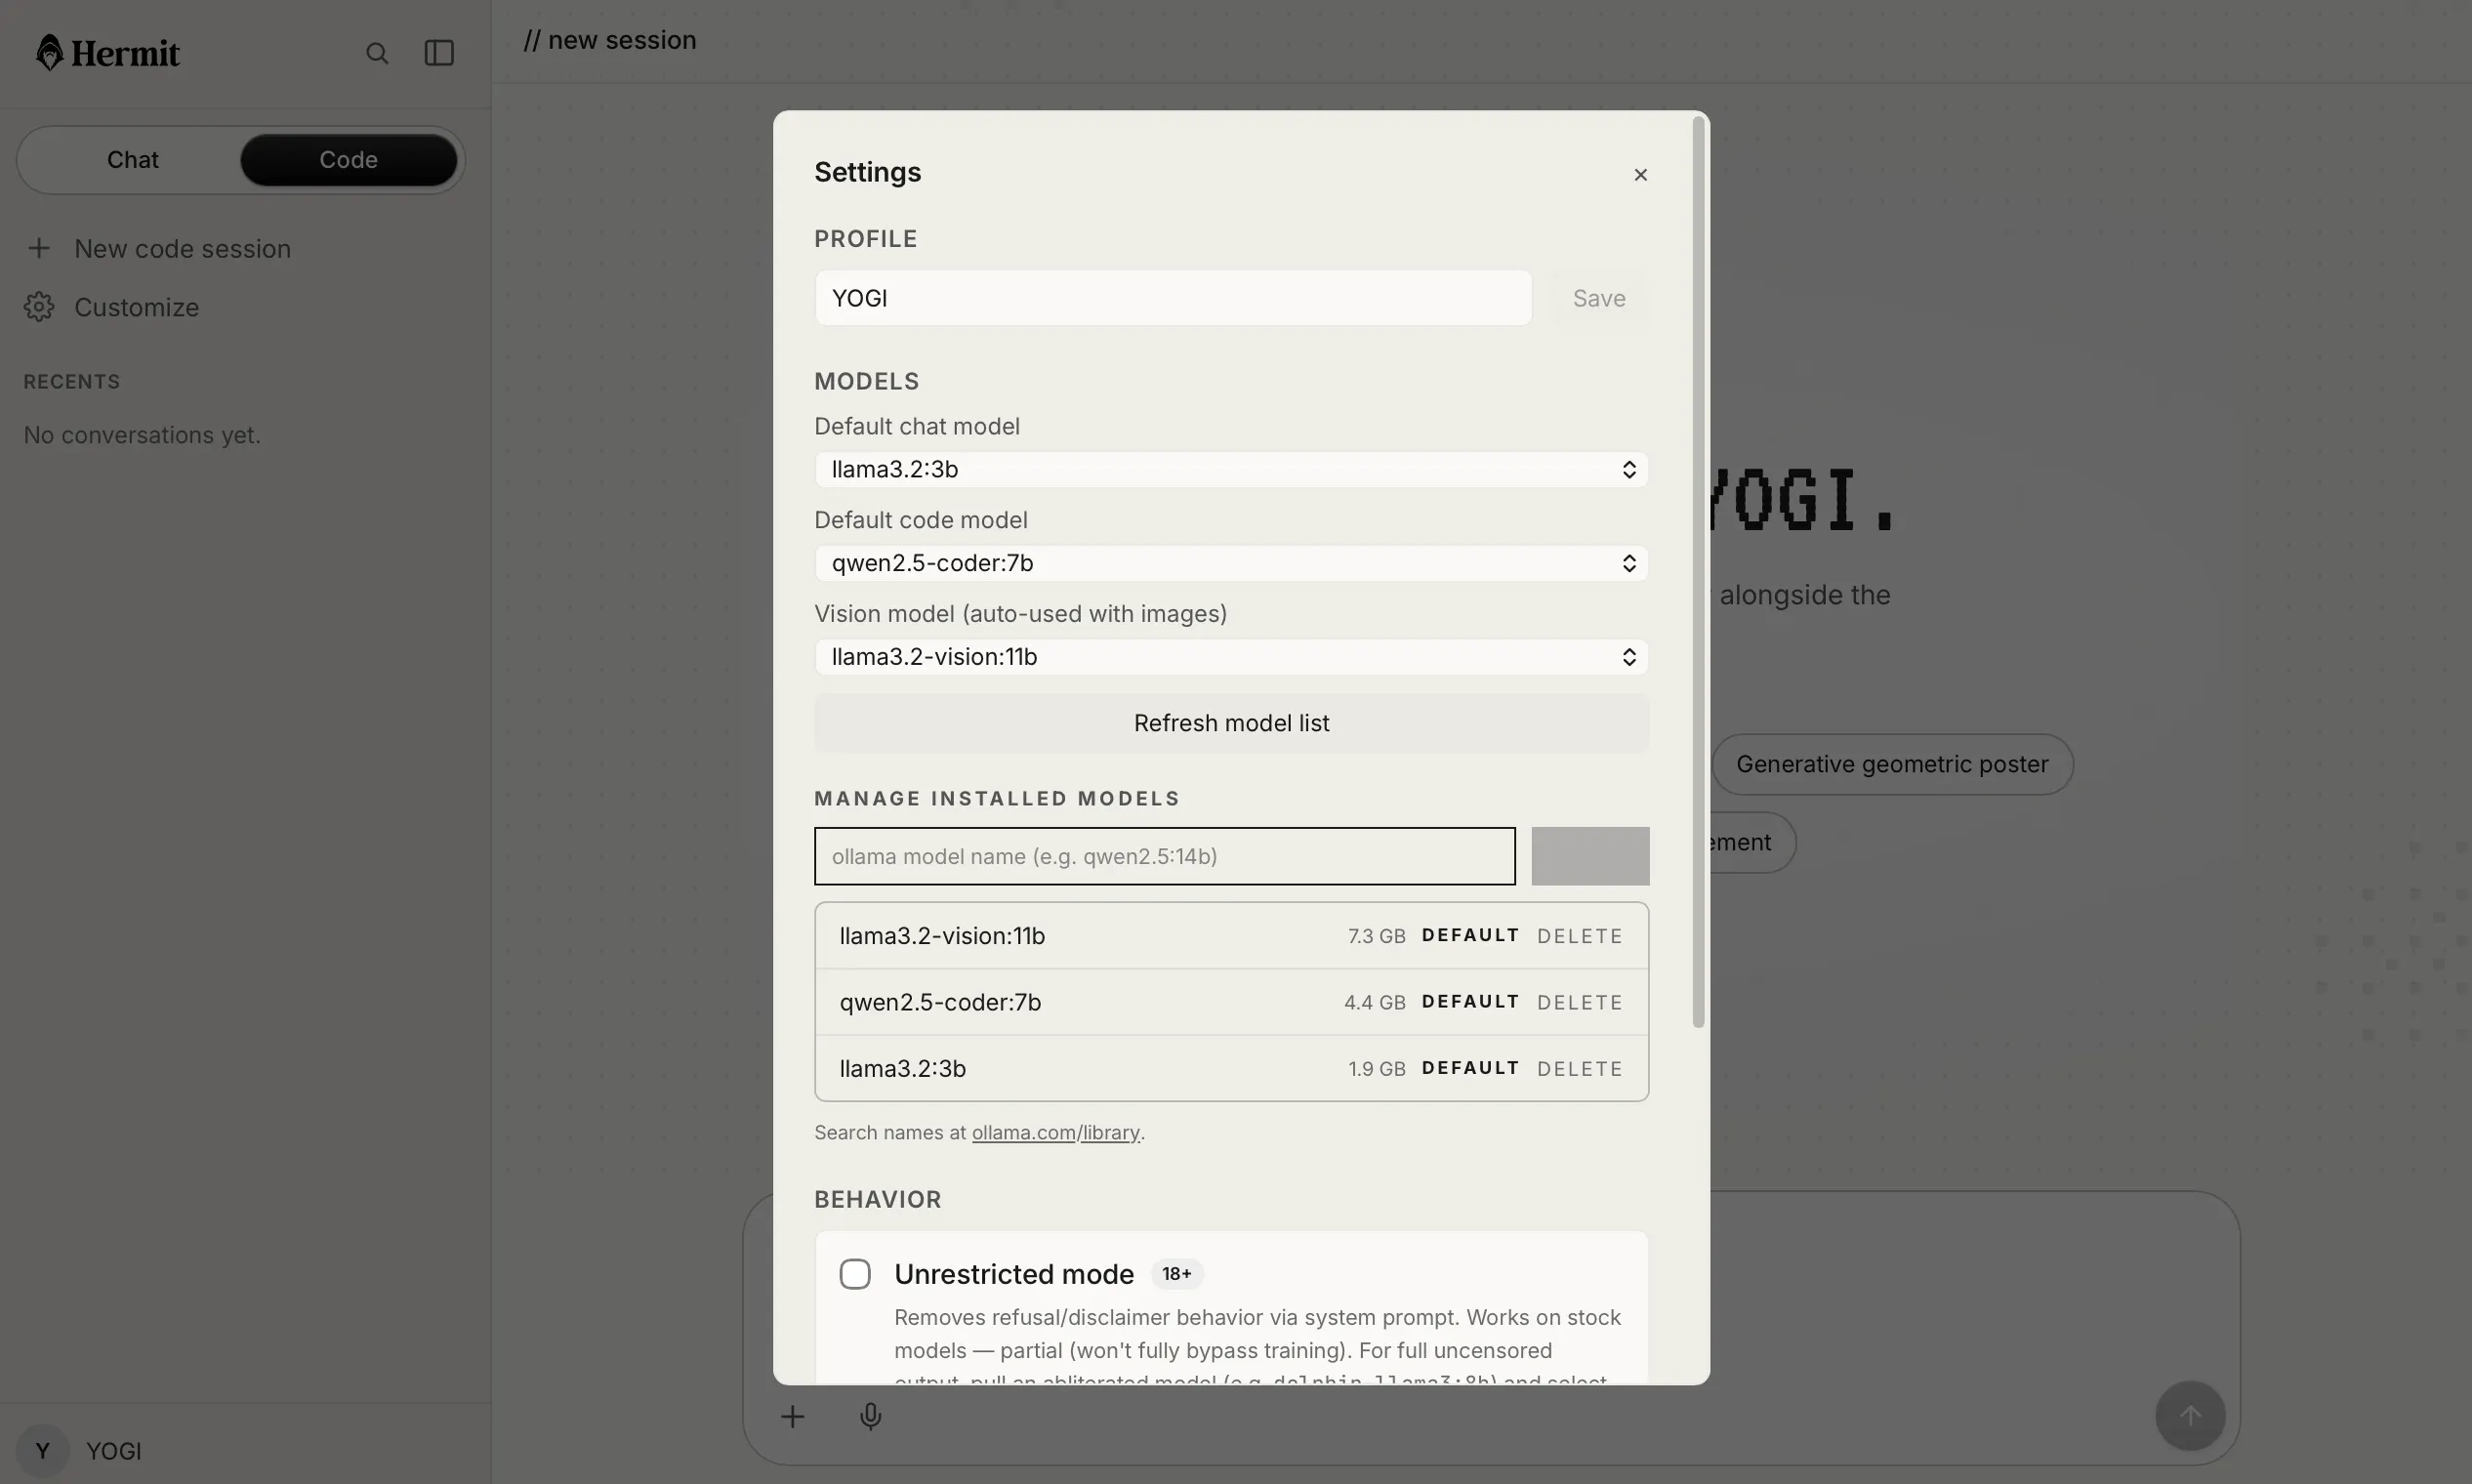This screenshot has height=1484, width=2472.
Task: Click the YOGI profile name in the sidebar footer
Action: [x=114, y=1451]
